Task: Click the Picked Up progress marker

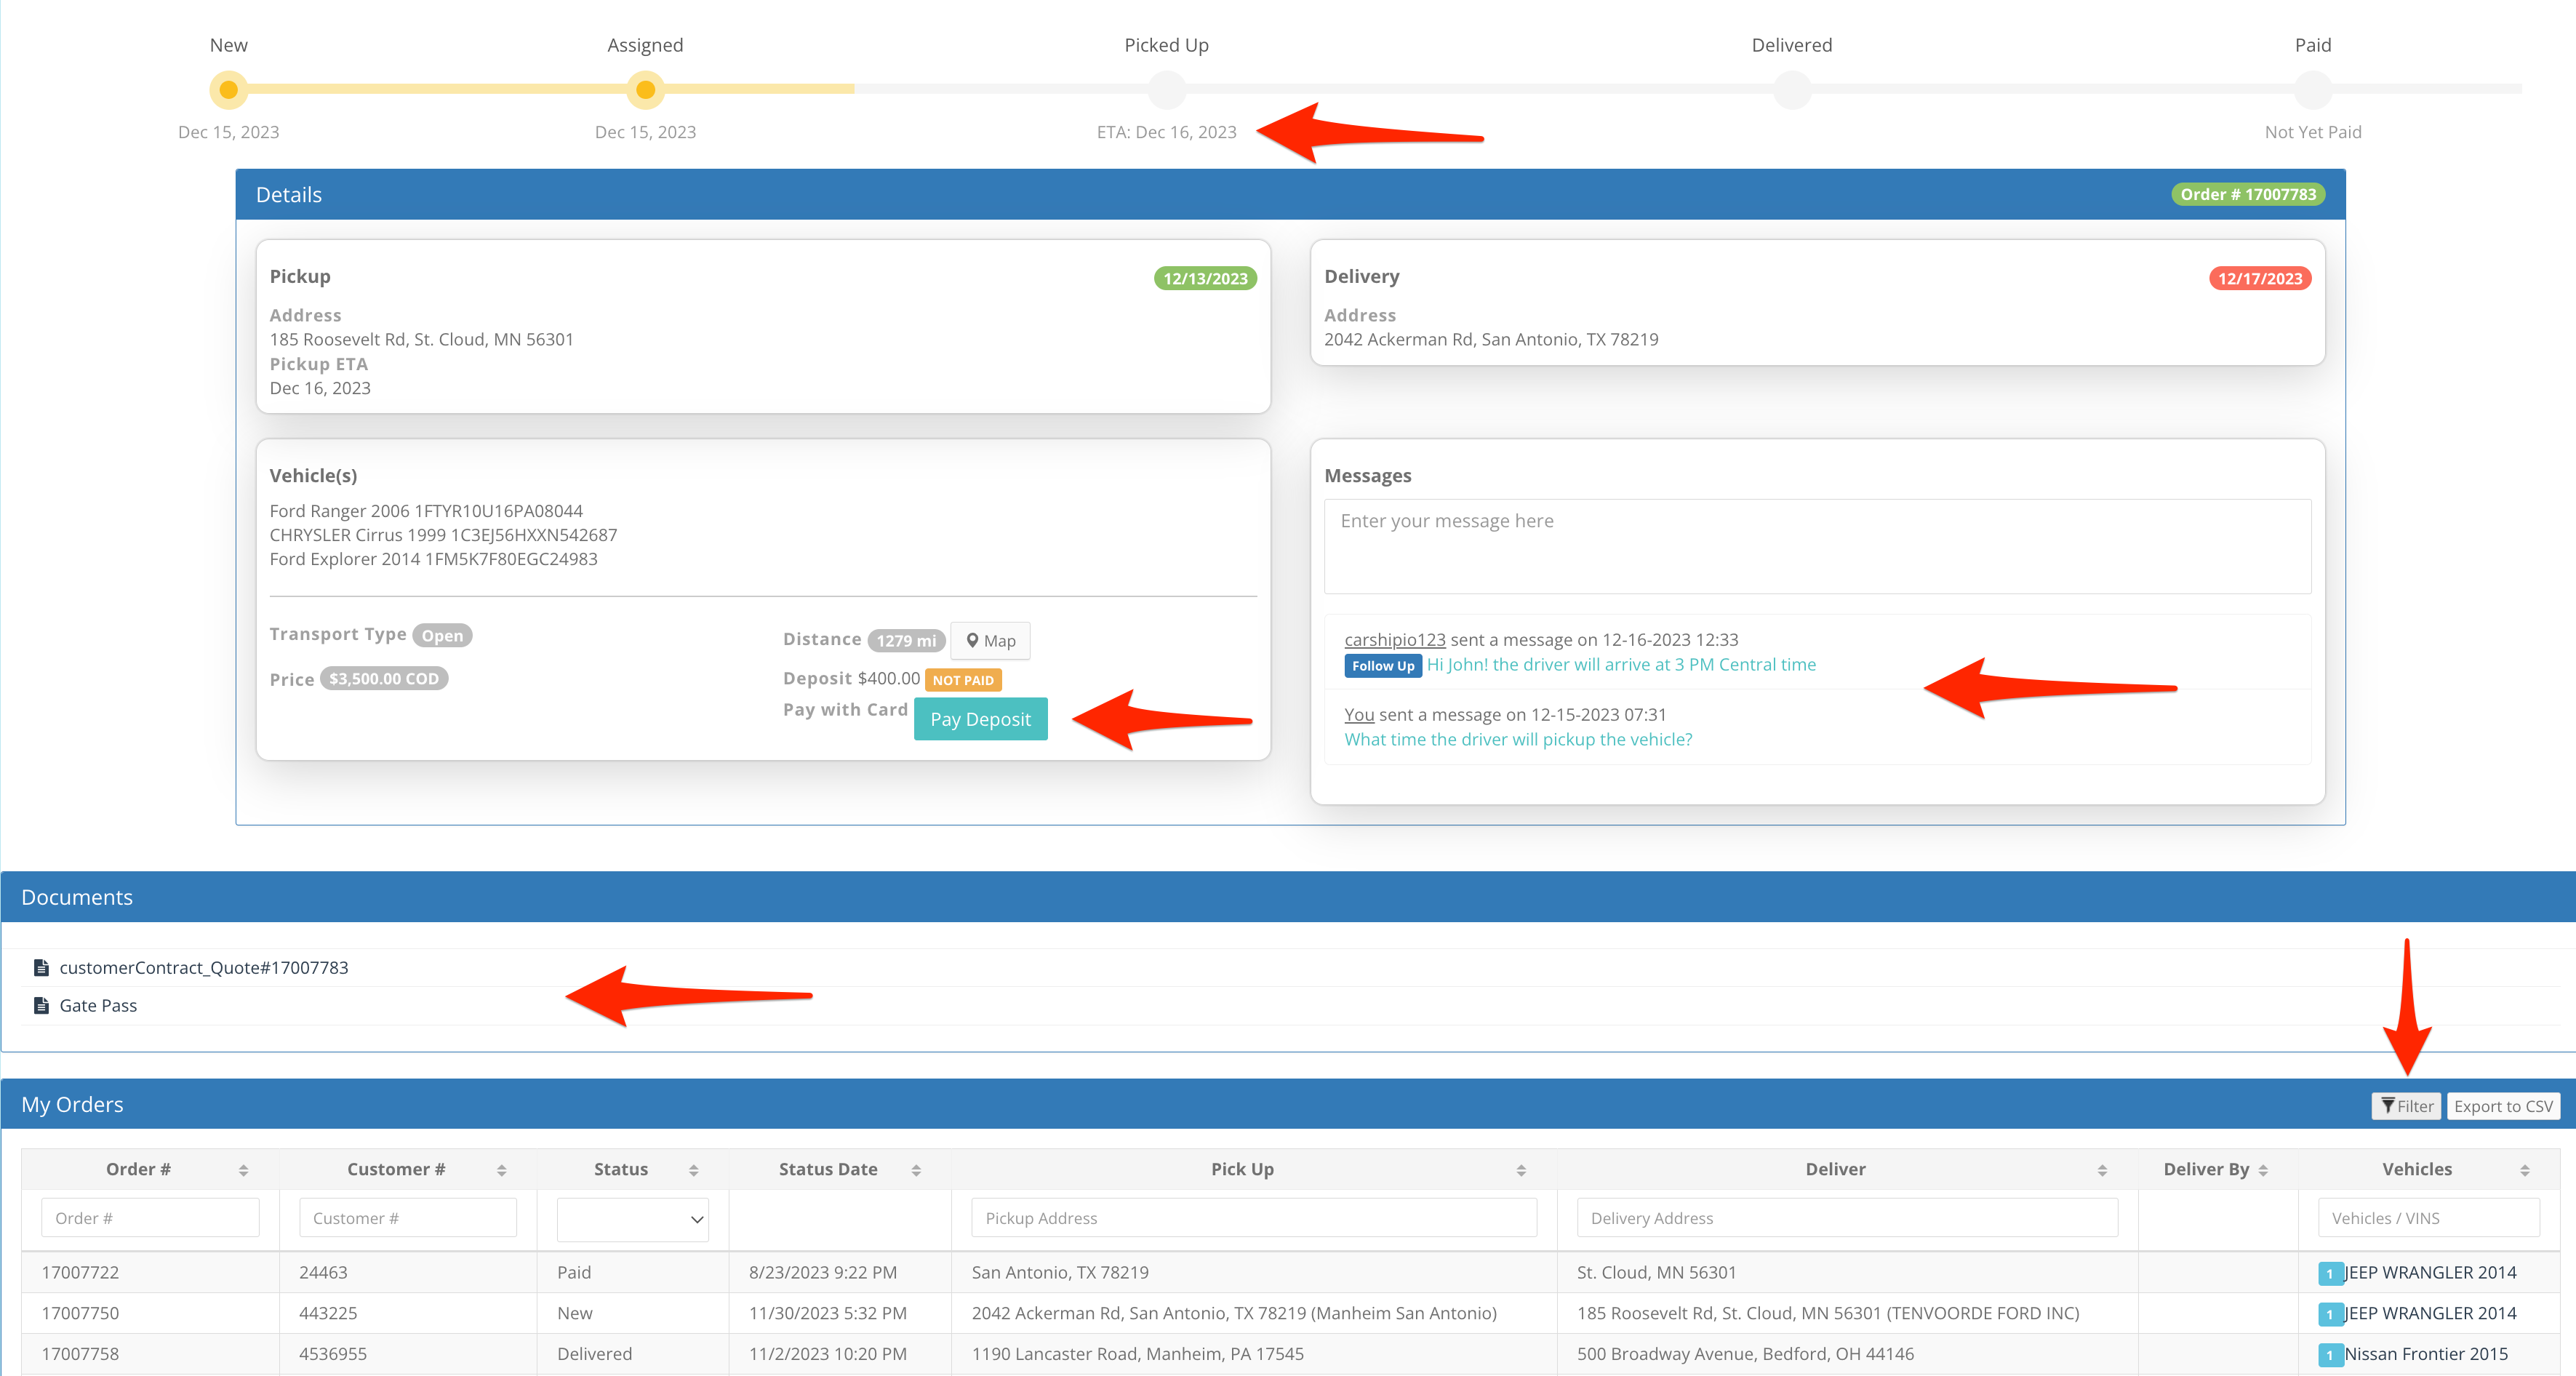Action: tap(1166, 90)
